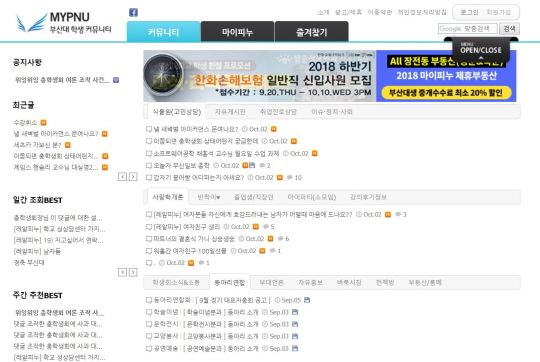This screenshot has height=362, width=540.
Task: Select the 즐겨찾기 main tab
Action: point(312,32)
